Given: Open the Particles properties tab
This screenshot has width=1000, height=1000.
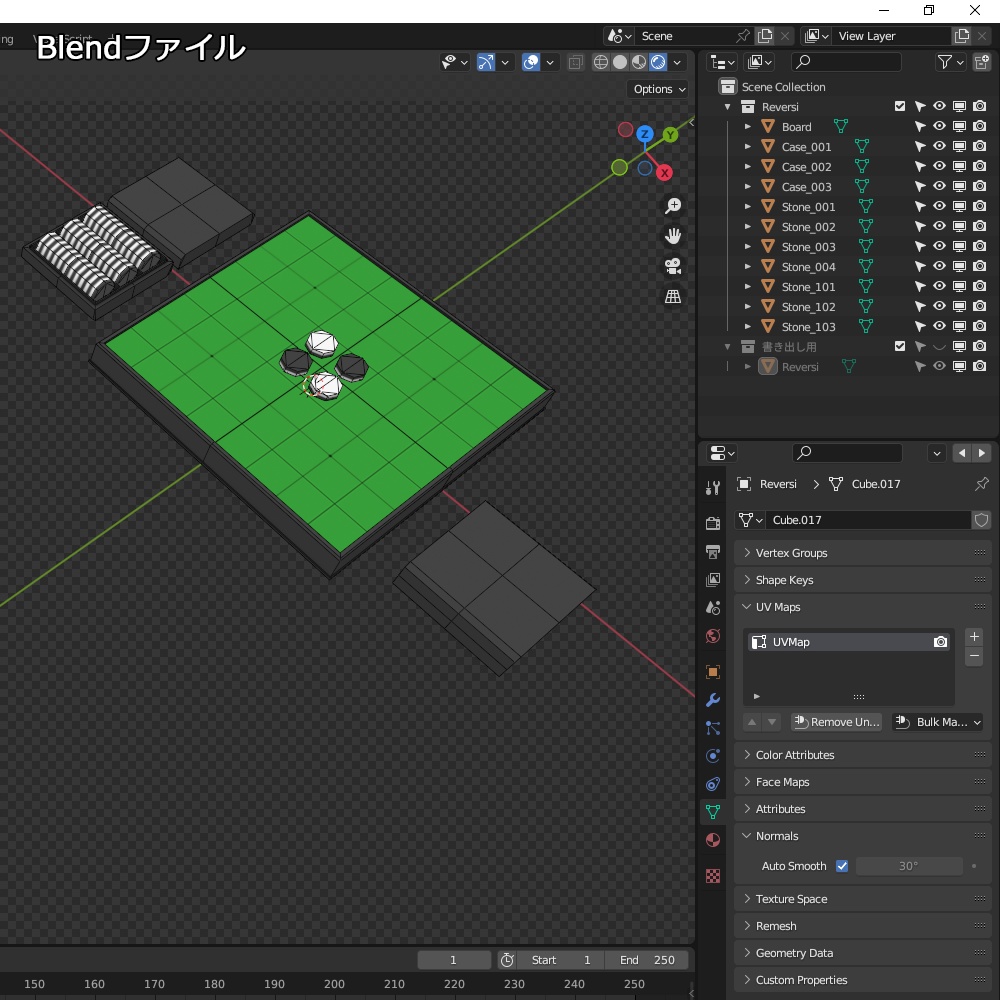Looking at the screenshot, I should (x=712, y=728).
